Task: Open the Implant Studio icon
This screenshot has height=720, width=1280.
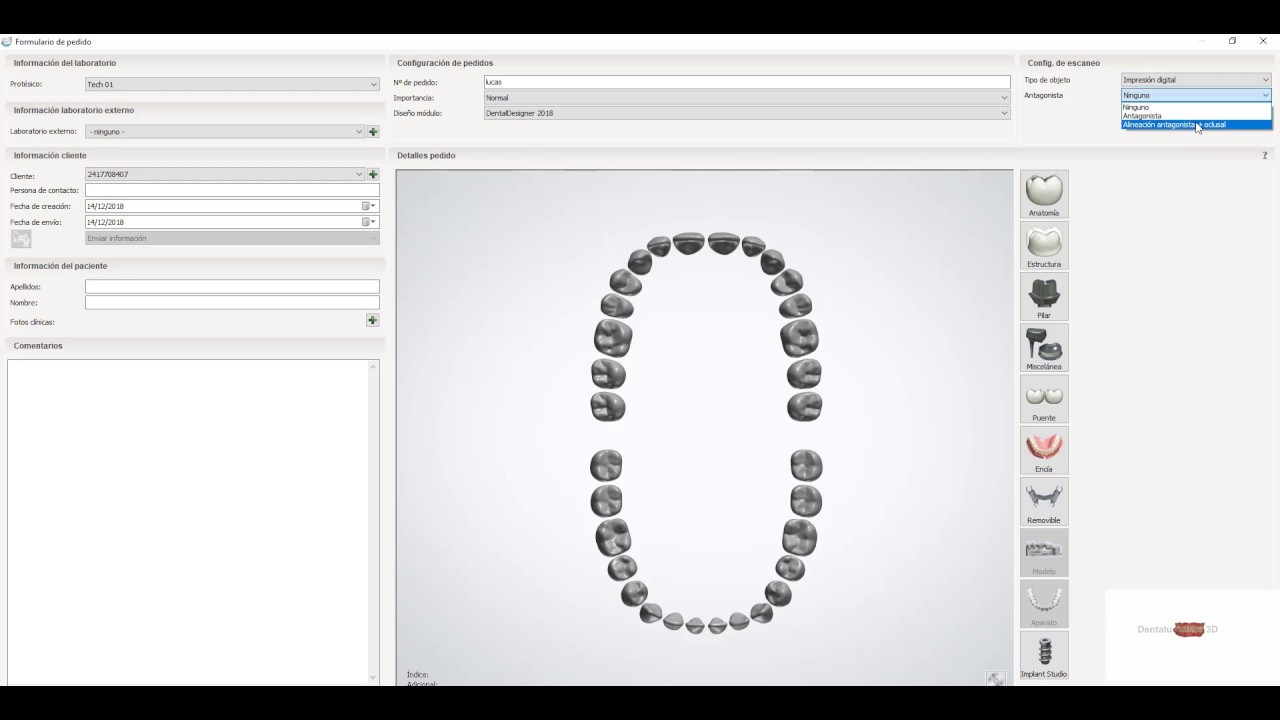Action: (1044, 655)
